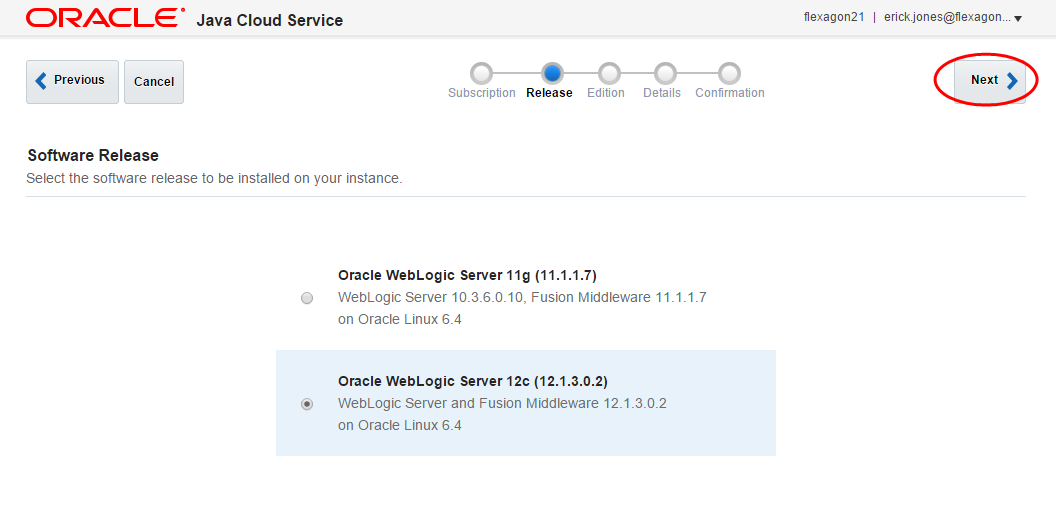Screen dimensions: 1056x514
Task: Click the Cancel button
Action: (x=154, y=82)
